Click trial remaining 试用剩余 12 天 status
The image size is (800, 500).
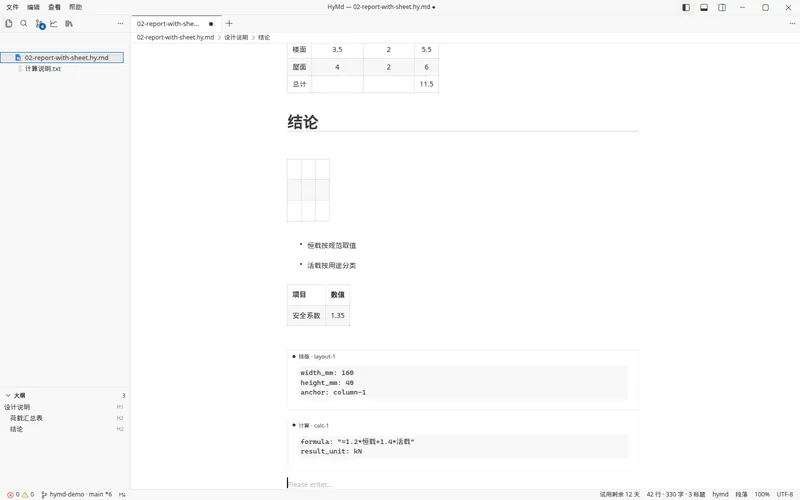(619, 494)
